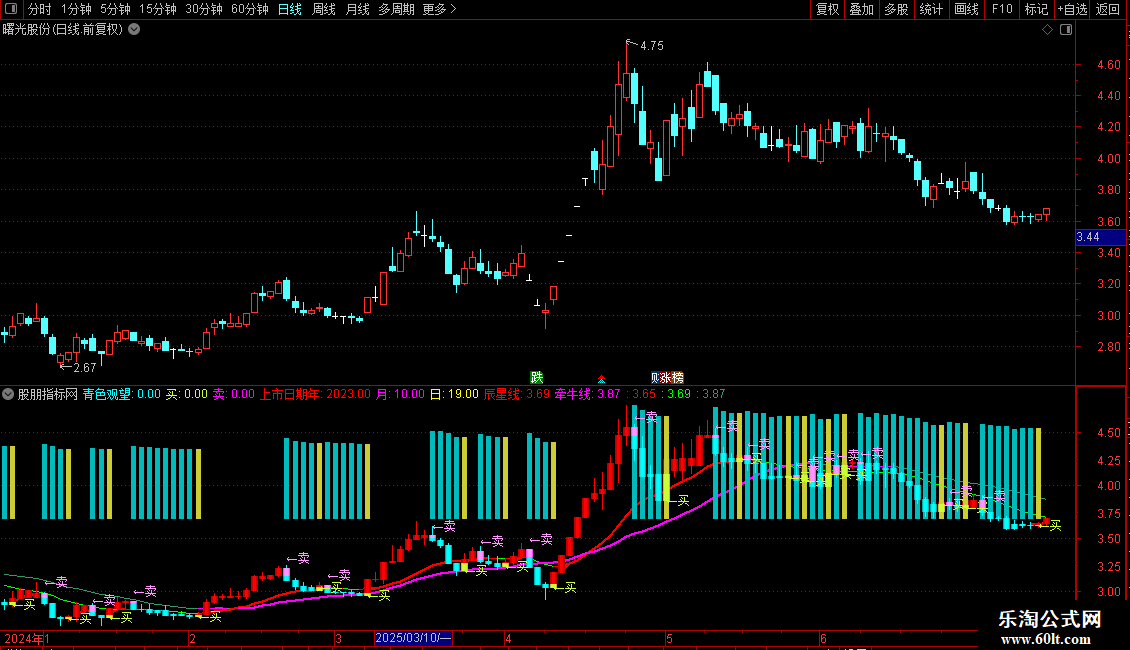
Task: Click the 2024年1 date axis label
Action: (x=27, y=638)
